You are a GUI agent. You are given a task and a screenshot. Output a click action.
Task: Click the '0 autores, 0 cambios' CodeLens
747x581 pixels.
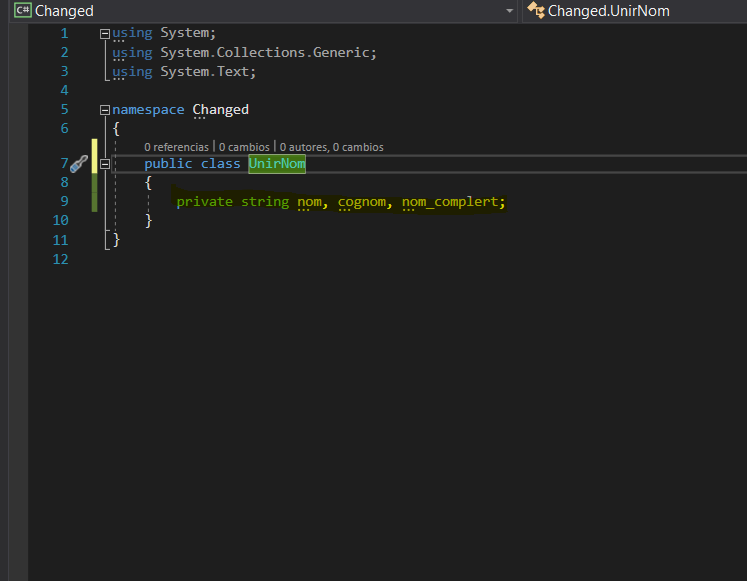[x=331, y=147]
